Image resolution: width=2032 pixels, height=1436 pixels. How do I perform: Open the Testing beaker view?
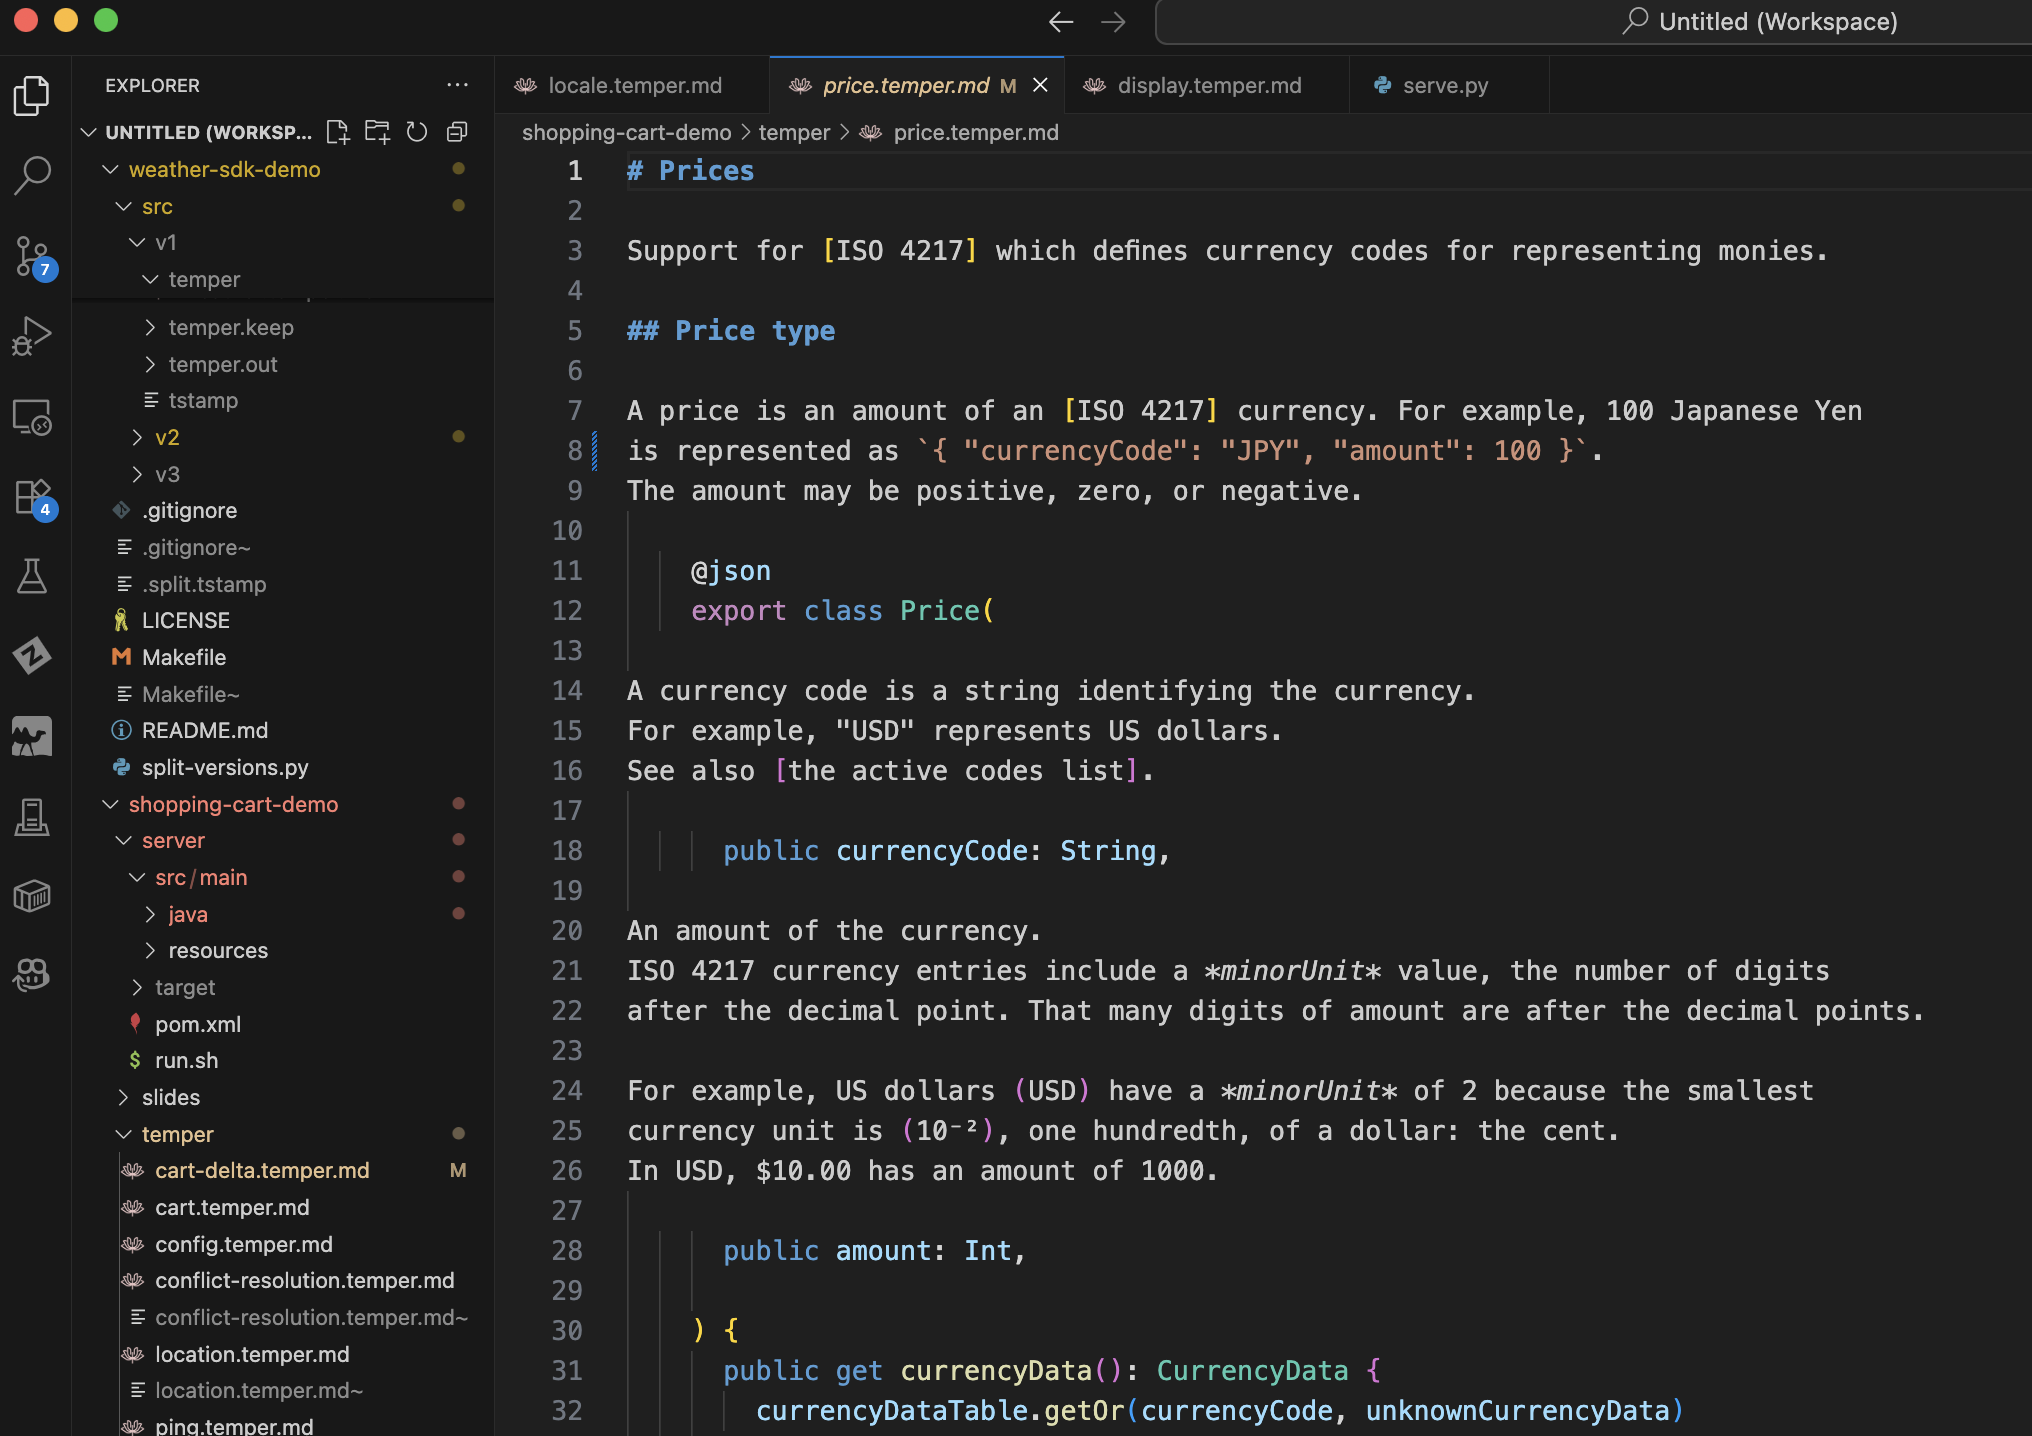(x=32, y=577)
